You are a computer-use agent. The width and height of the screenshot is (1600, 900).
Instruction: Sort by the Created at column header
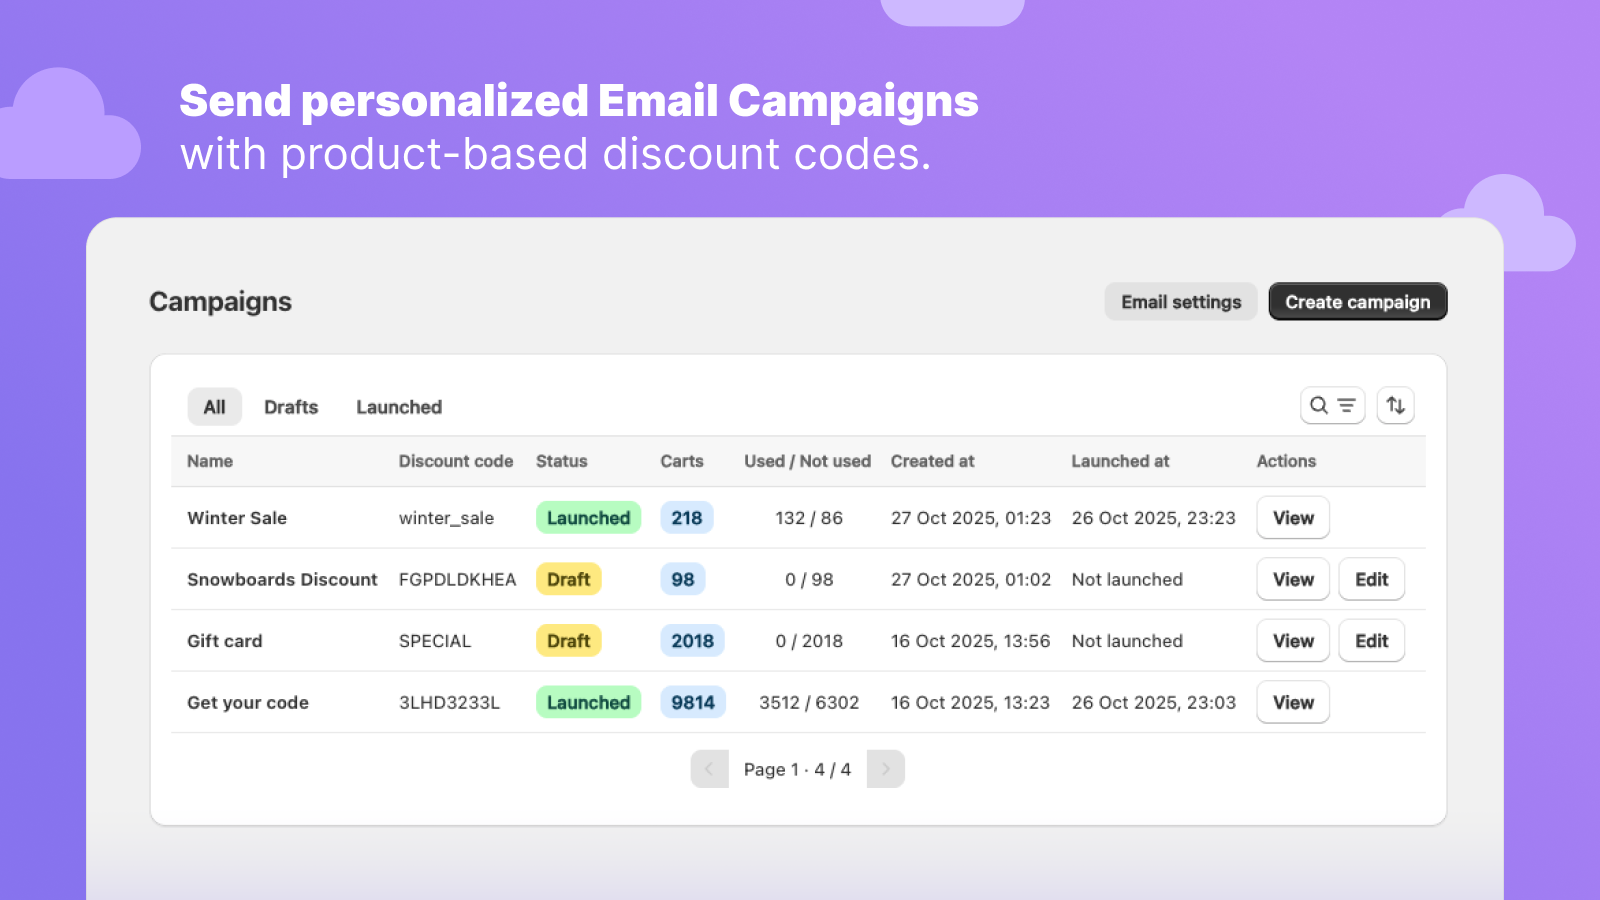pos(932,461)
